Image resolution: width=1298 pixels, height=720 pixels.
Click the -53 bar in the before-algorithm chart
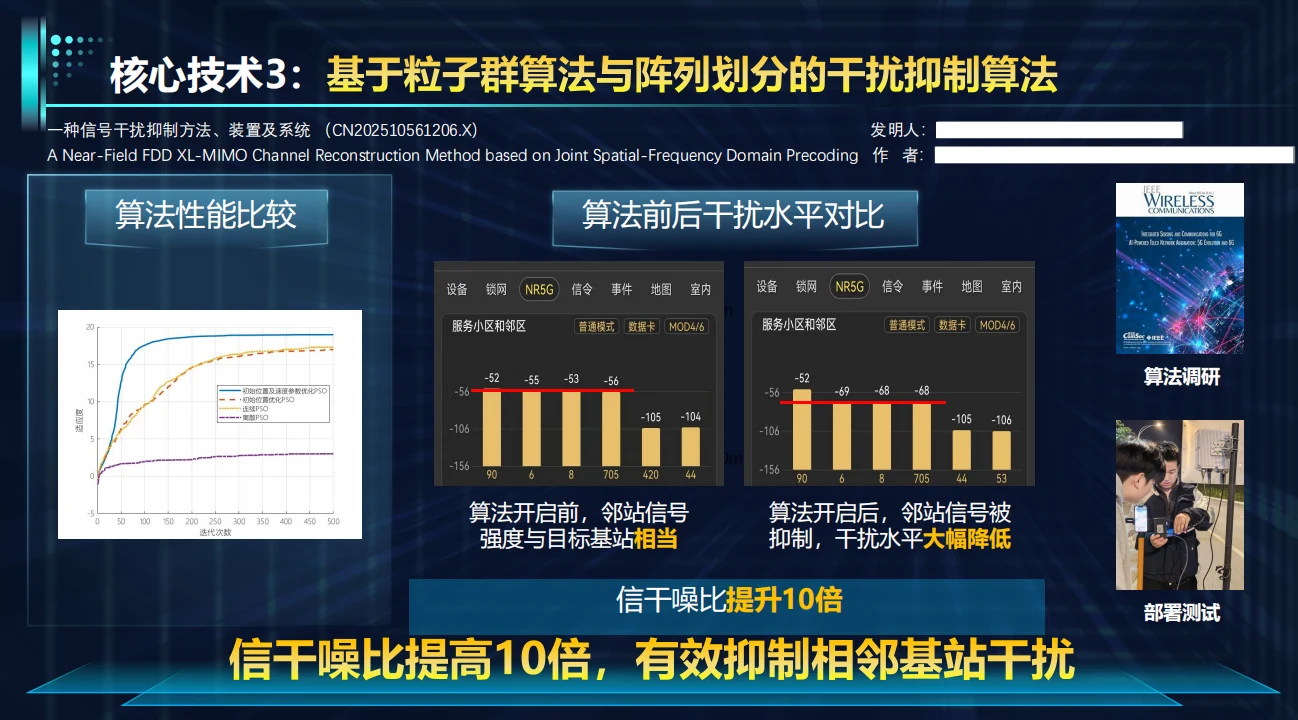[x=571, y=428]
